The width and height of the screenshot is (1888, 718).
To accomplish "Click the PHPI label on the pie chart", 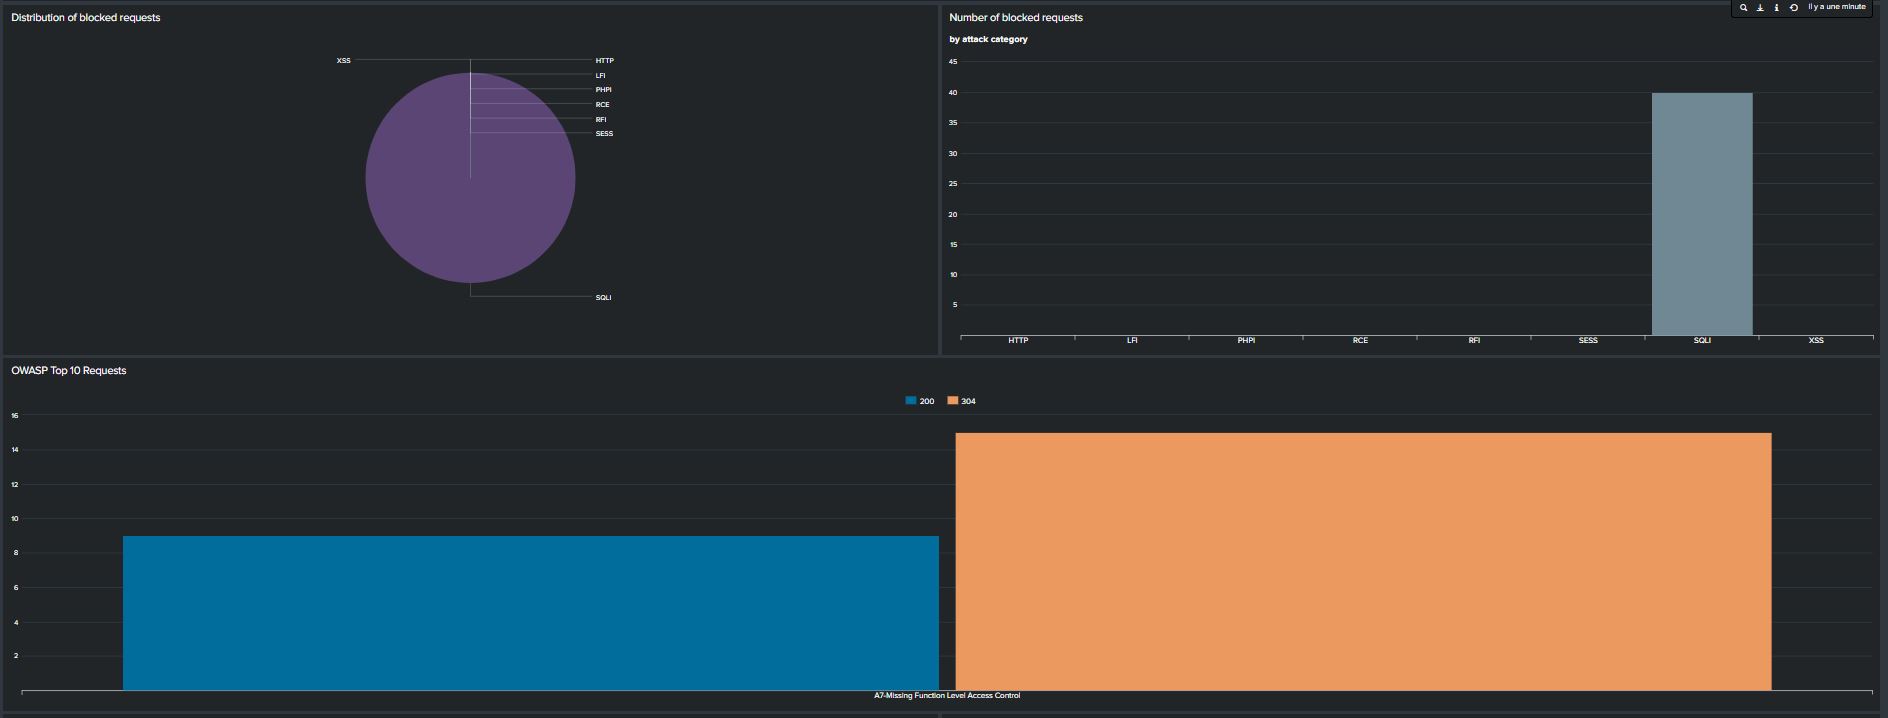I will 604,90.
